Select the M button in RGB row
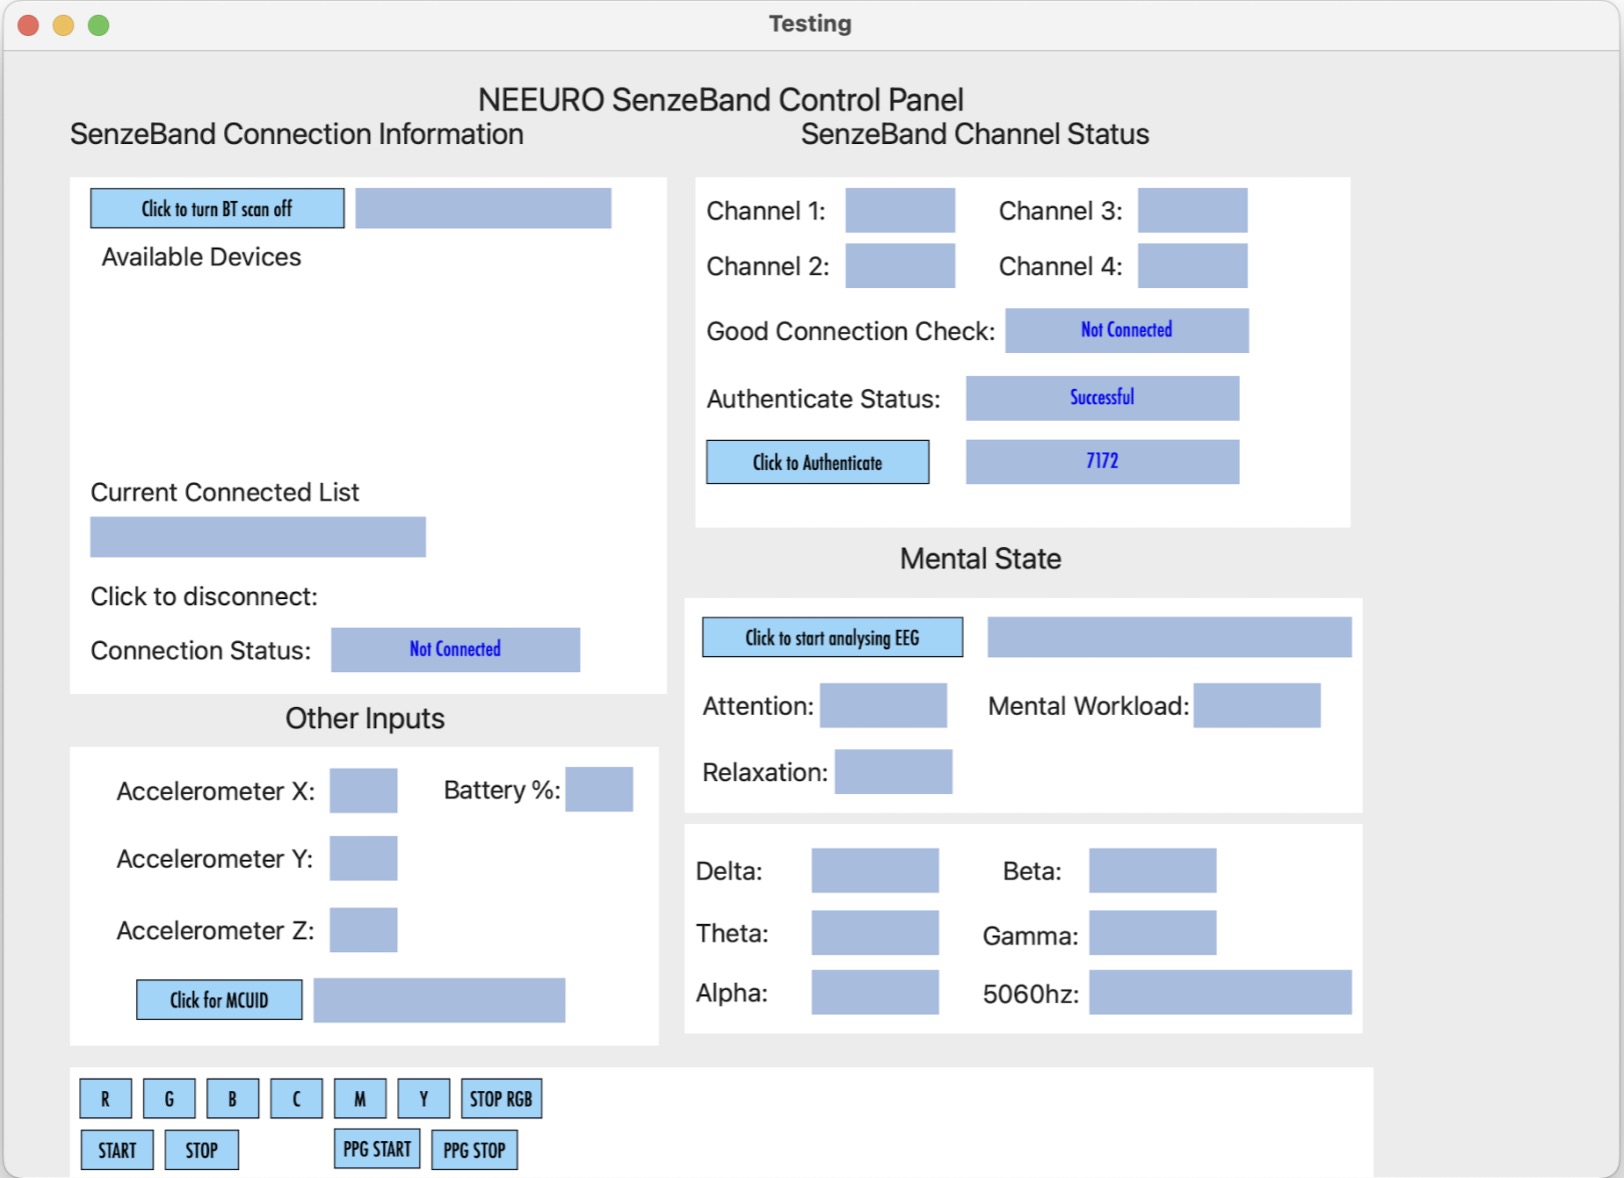This screenshot has width=1624, height=1178. click(360, 1098)
